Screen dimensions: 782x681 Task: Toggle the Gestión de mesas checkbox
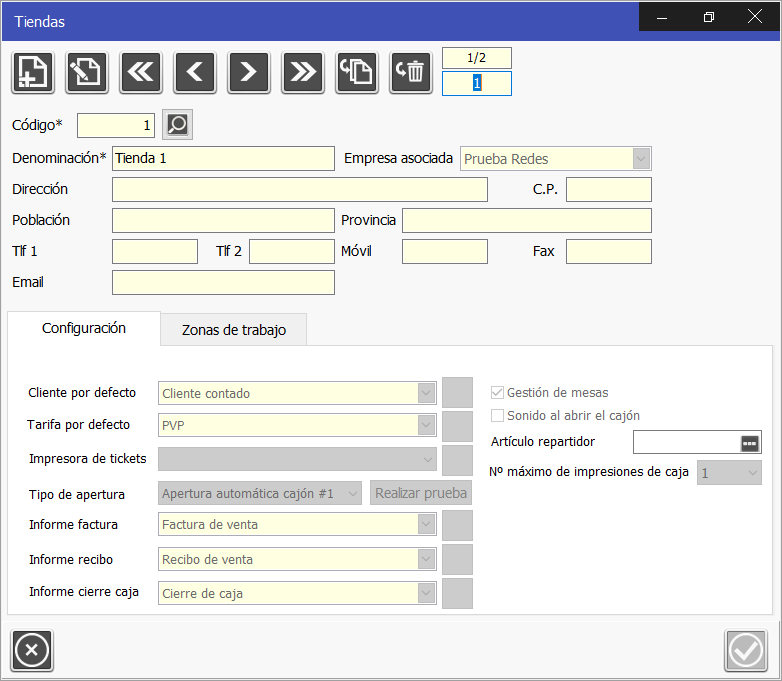click(x=498, y=393)
